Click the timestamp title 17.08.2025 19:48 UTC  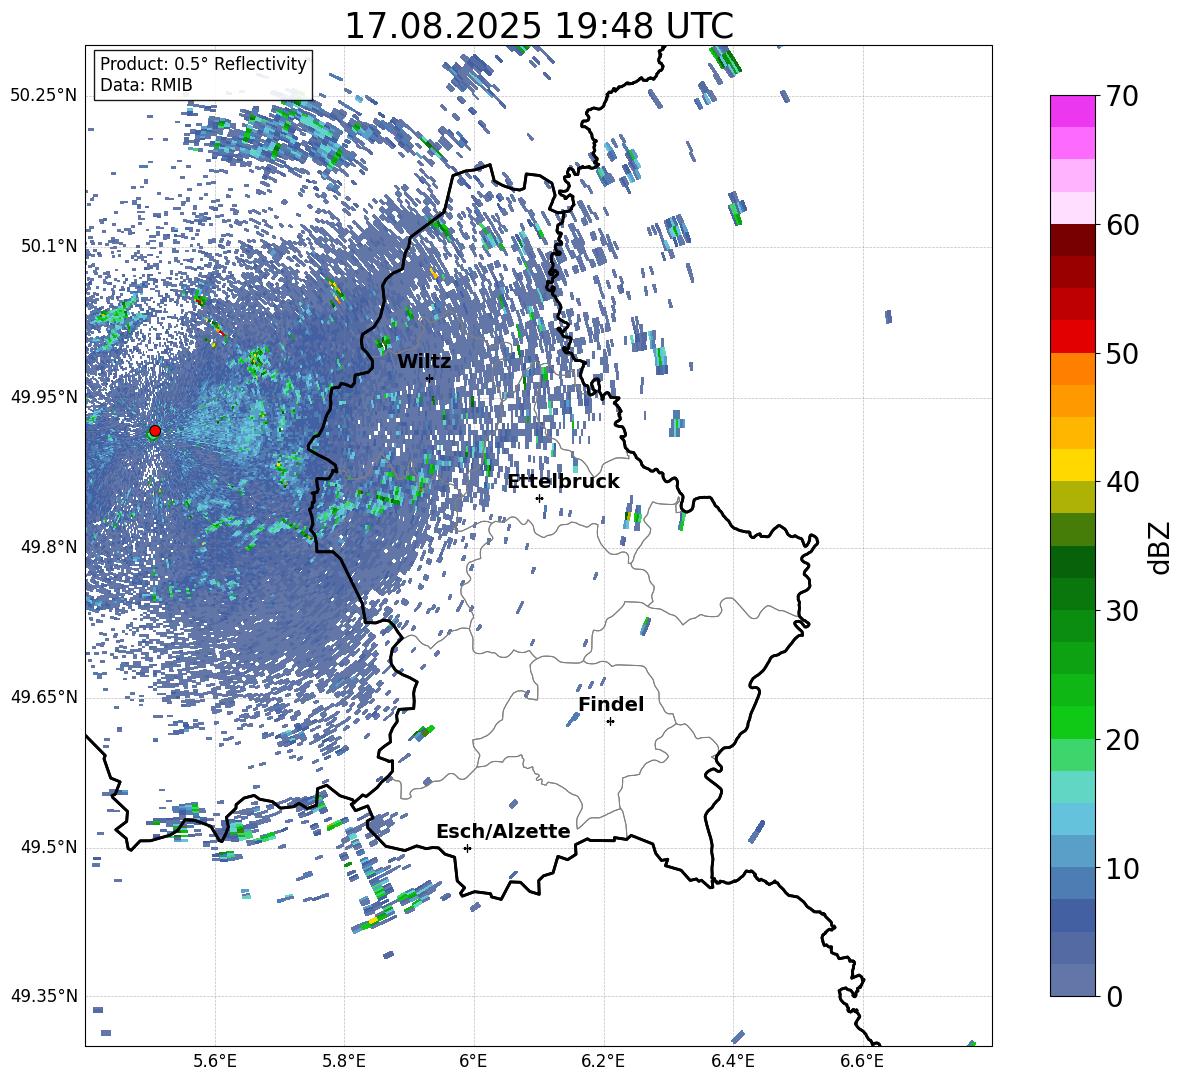point(539,26)
